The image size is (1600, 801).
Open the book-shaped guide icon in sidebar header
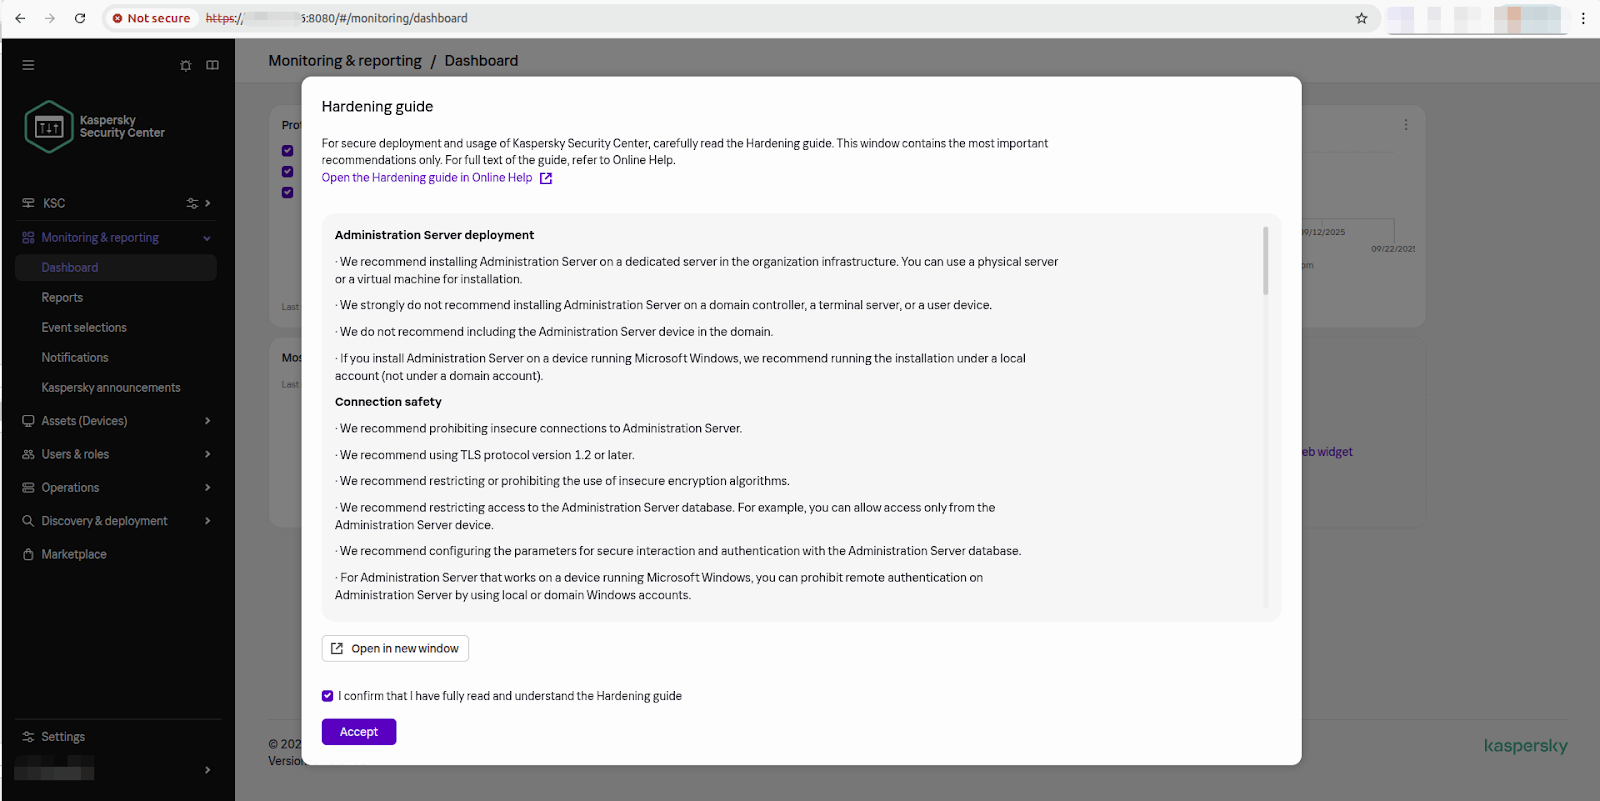(212, 65)
